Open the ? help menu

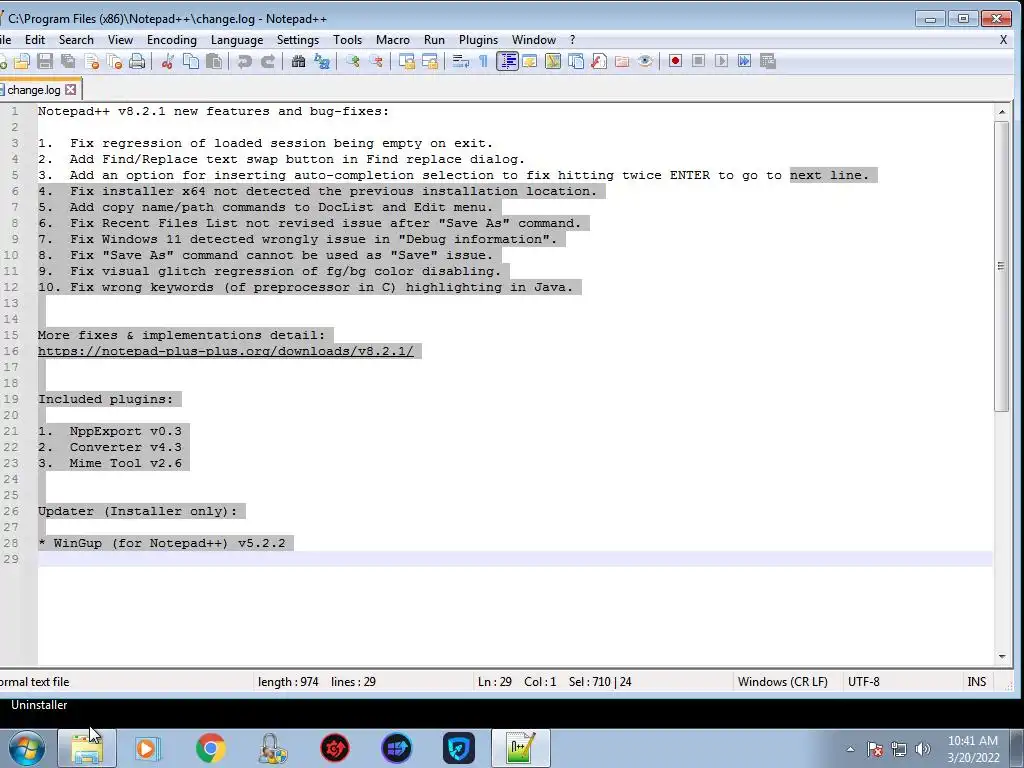coord(572,40)
